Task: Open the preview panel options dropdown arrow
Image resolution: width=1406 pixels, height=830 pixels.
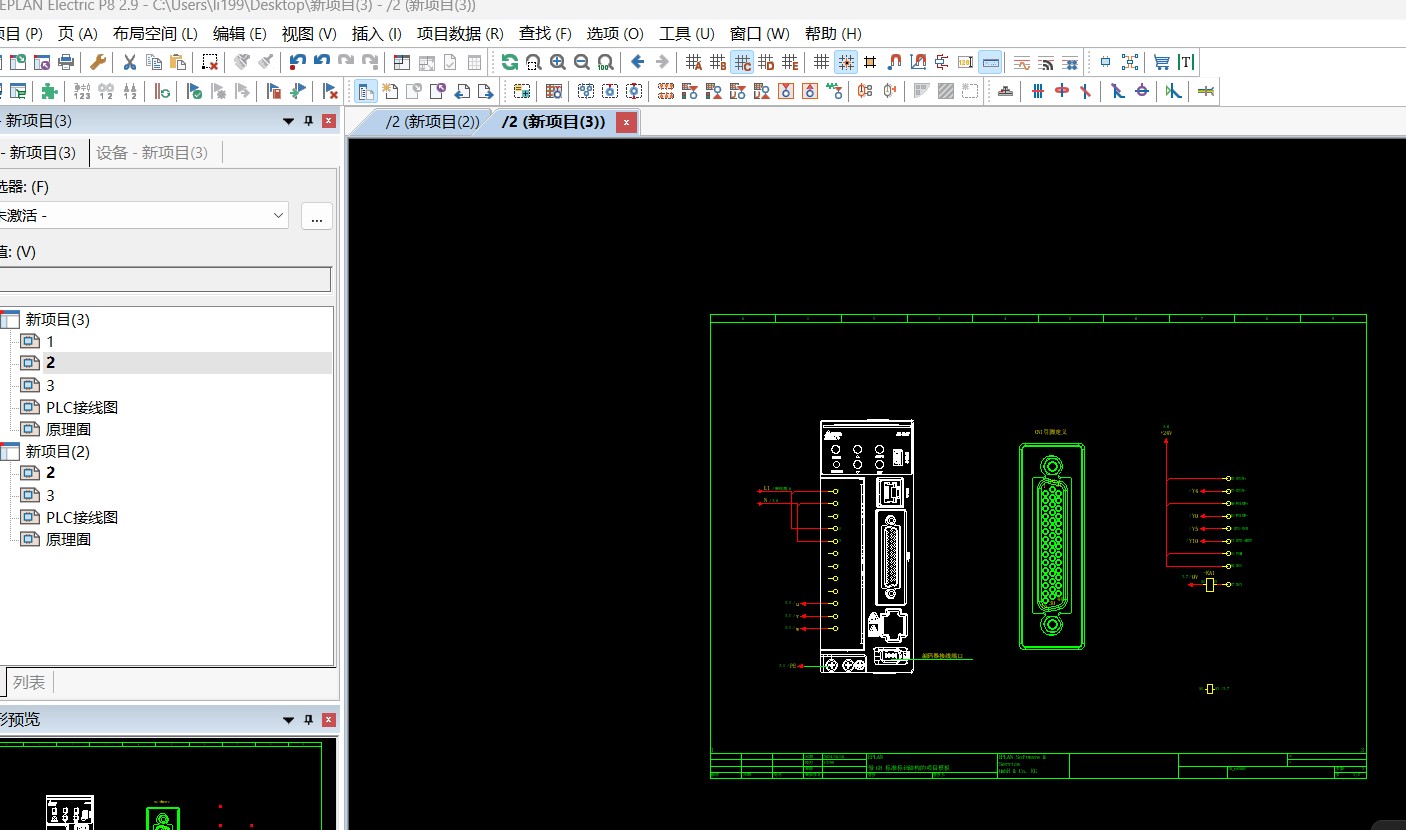Action: (289, 719)
